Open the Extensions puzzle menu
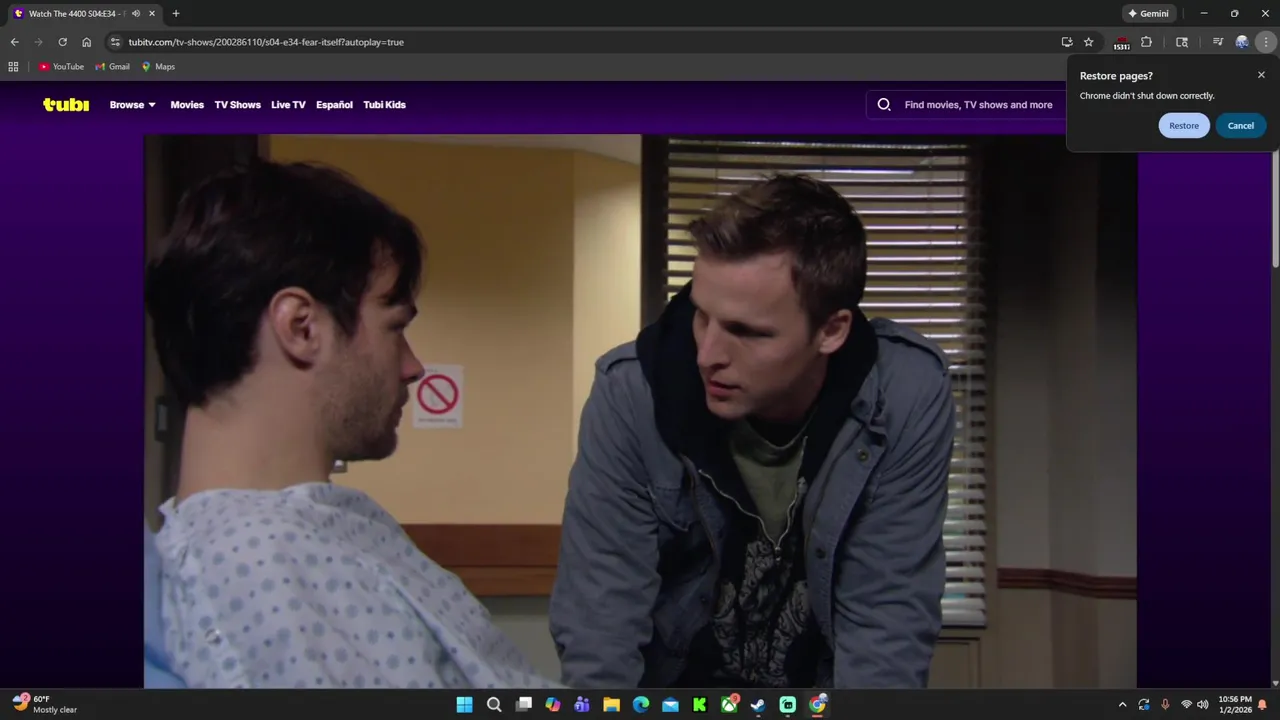The width and height of the screenshot is (1280, 720). point(1146,42)
